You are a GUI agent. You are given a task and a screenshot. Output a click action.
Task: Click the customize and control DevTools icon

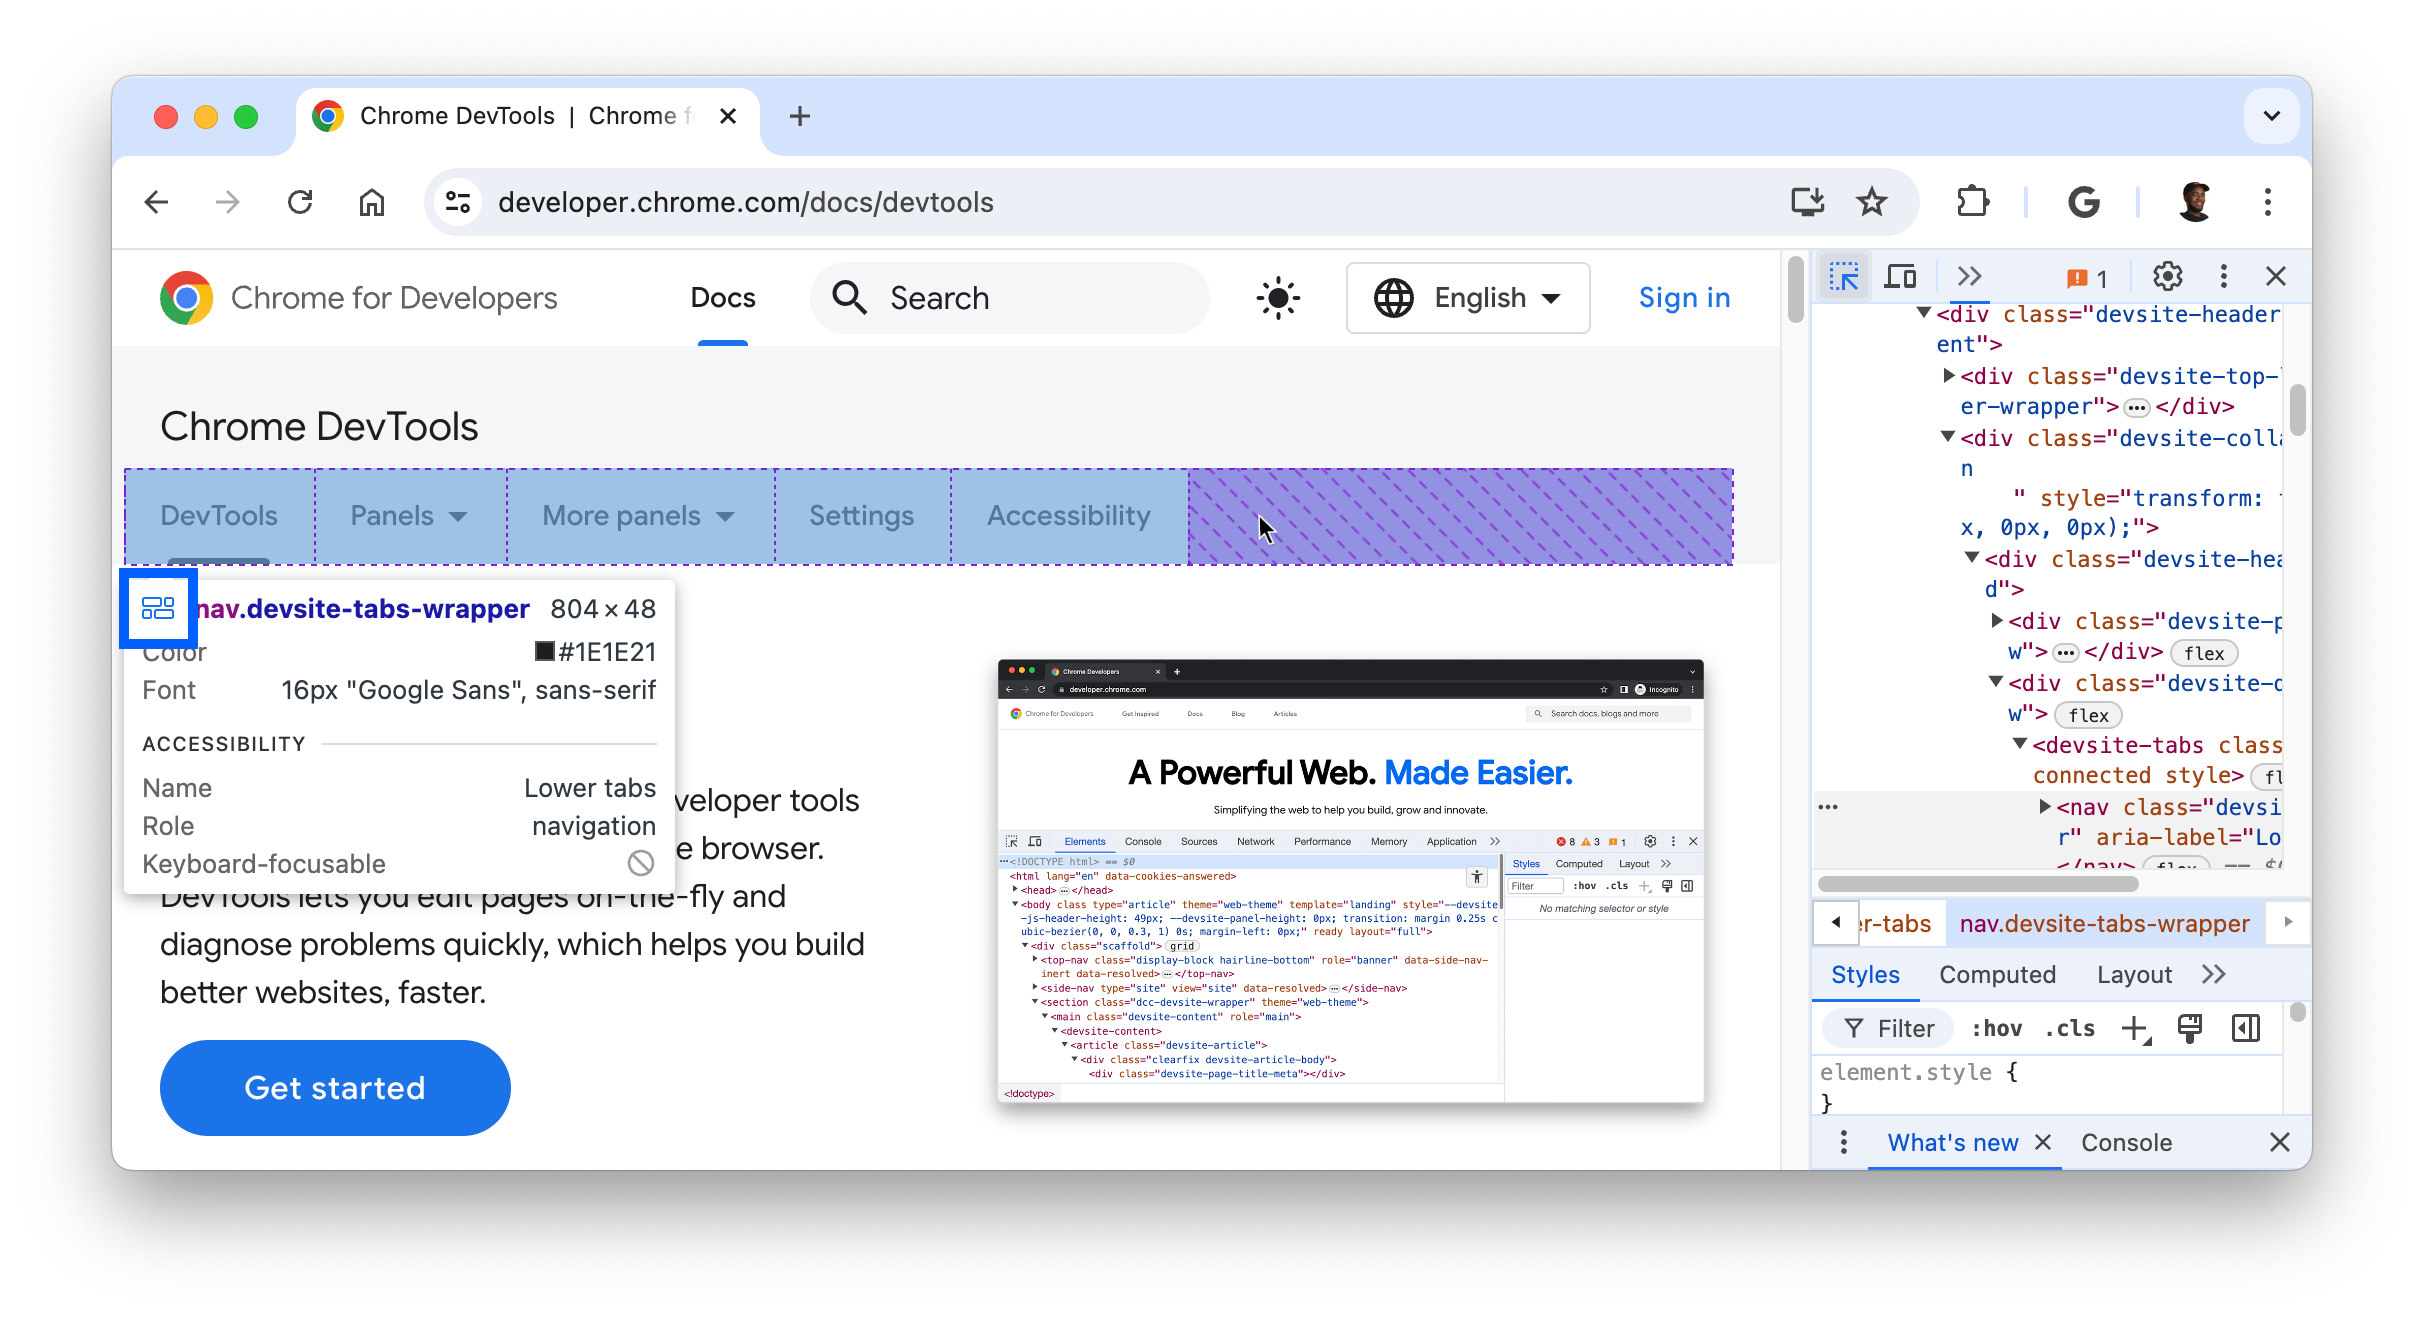(2223, 276)
